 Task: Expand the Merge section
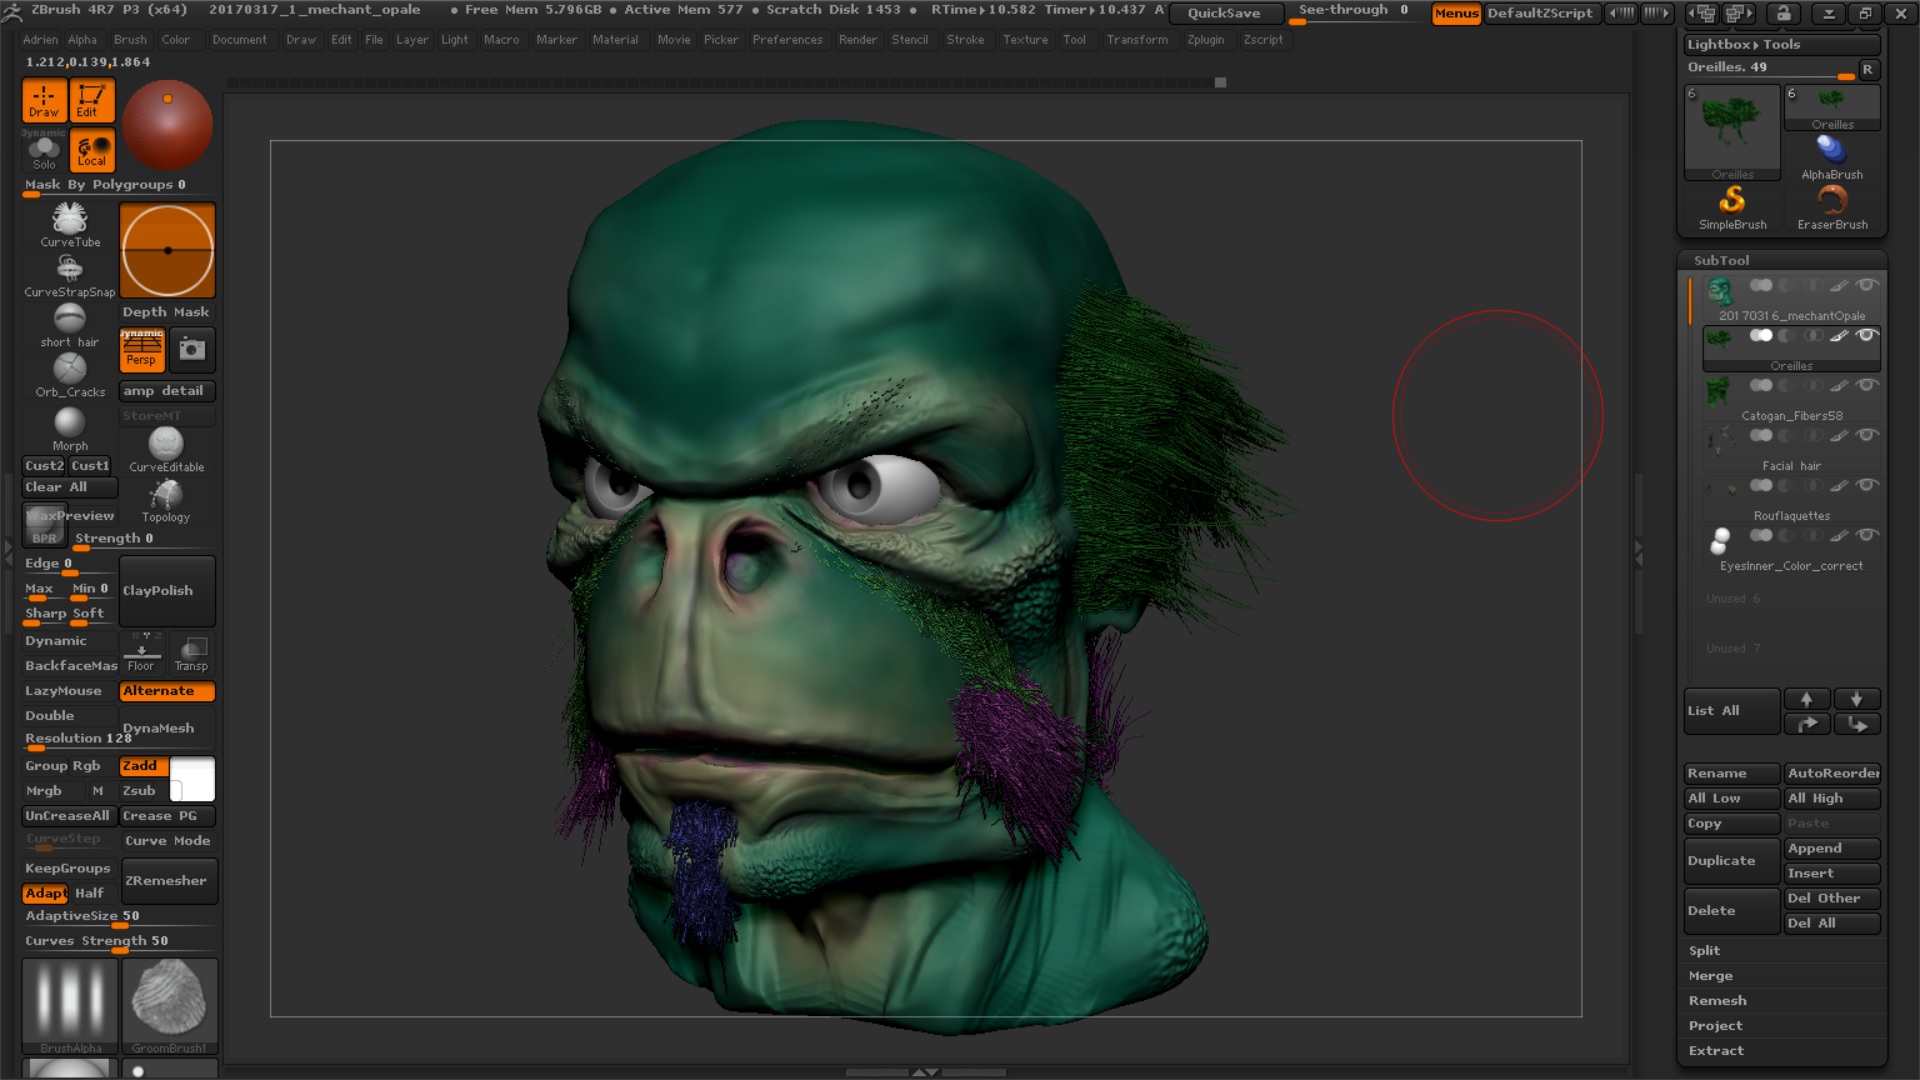(x=1710, y=976)
